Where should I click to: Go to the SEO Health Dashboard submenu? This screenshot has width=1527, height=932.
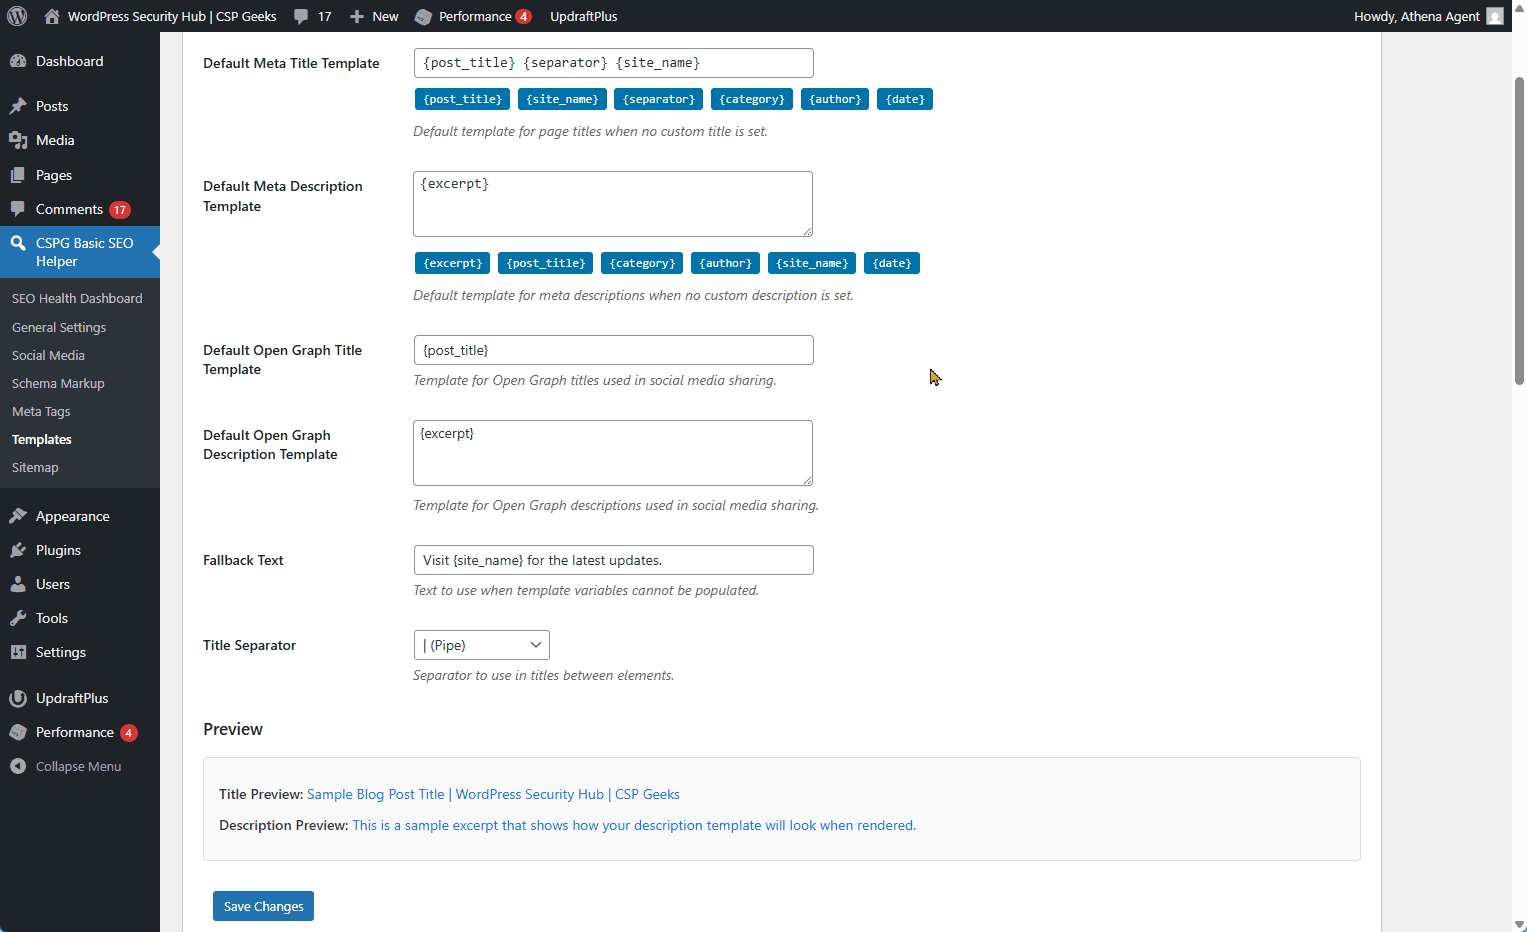tap(77, 298)
